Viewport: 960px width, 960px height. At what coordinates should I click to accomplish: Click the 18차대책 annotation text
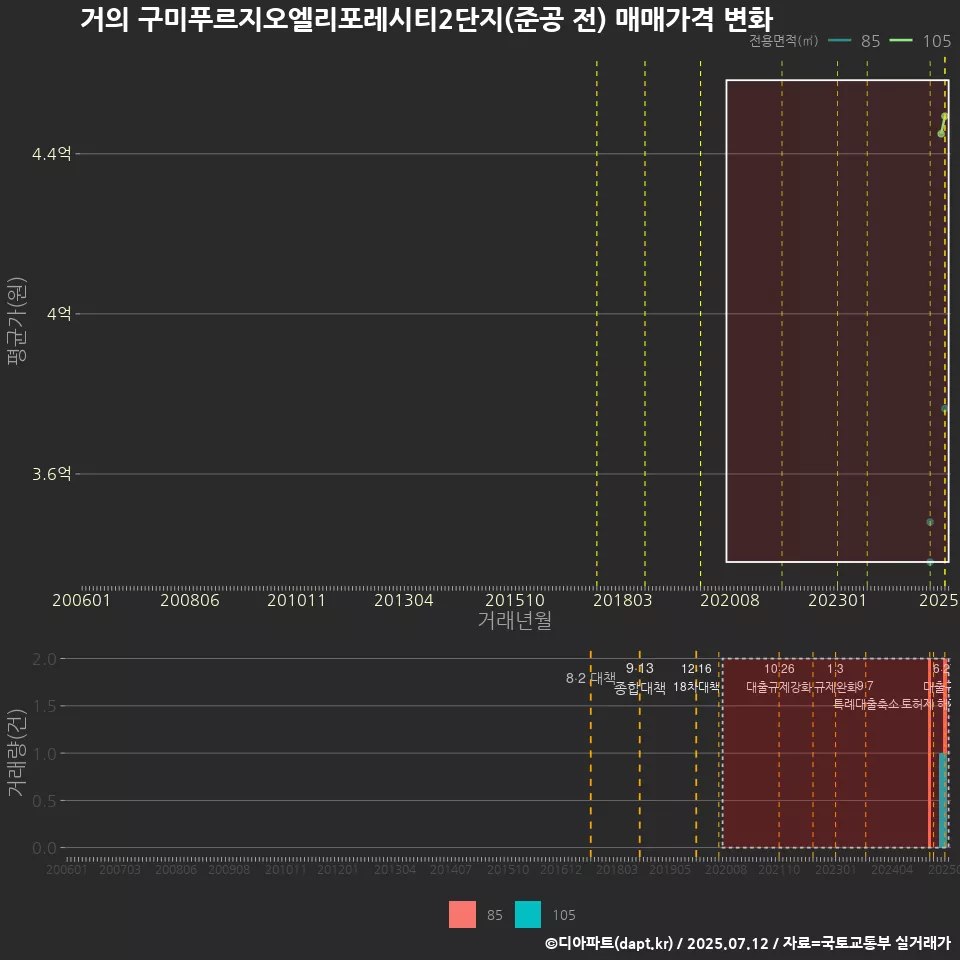click(x=697, y=687)
